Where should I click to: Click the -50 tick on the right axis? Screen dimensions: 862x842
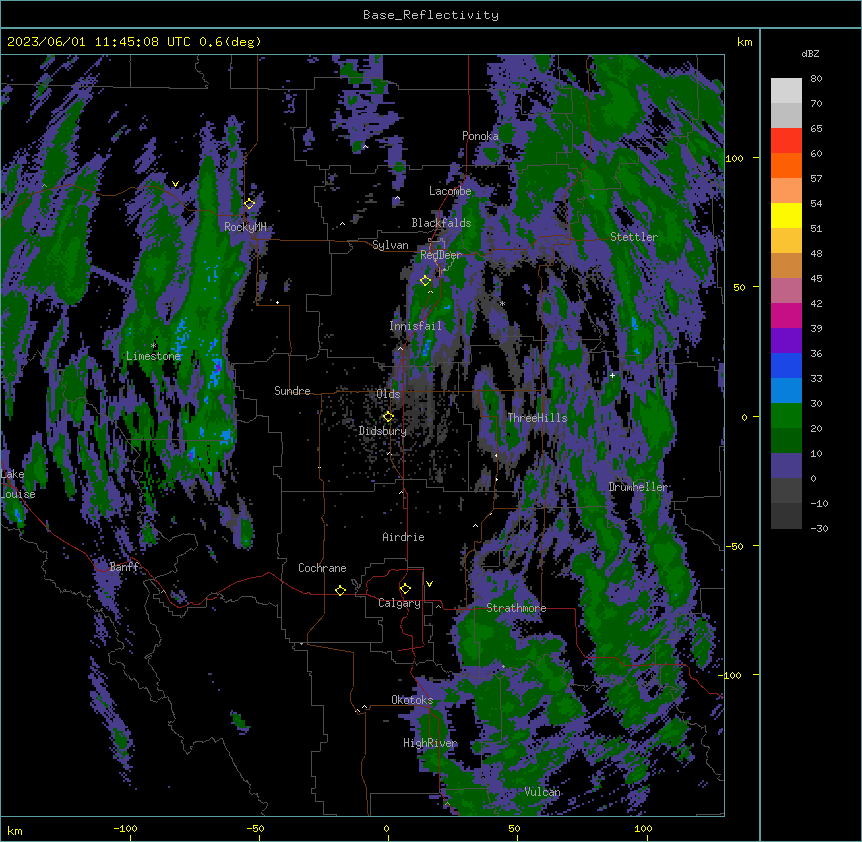(733, 546)
